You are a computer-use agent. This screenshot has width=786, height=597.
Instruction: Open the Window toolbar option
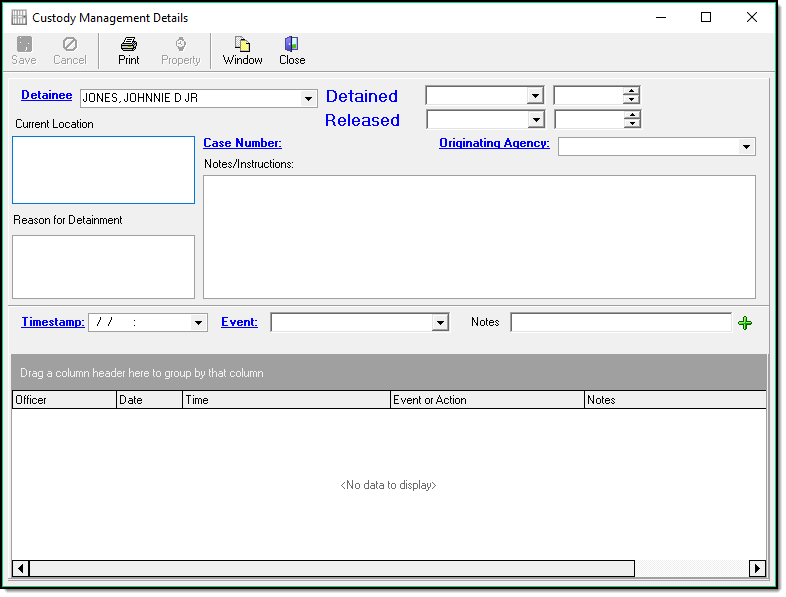click(x=242, y=44)
